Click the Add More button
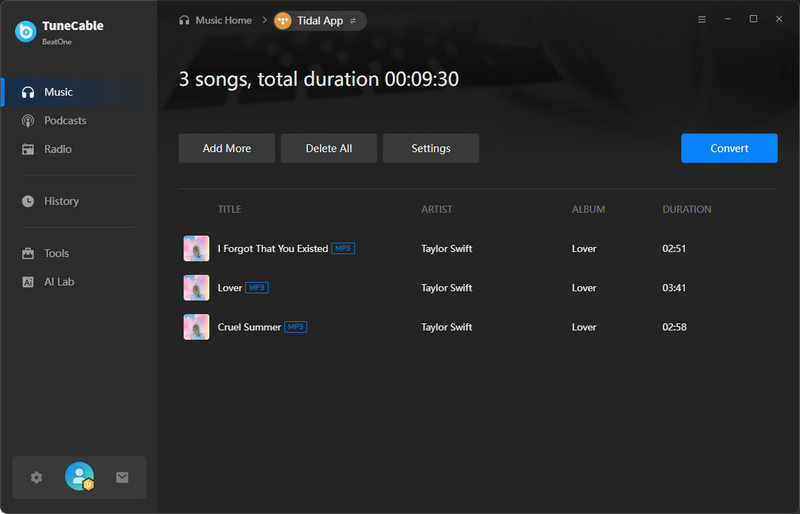This screenshot has width=800, height=514. pyautogui.click(x=227, y=149)
